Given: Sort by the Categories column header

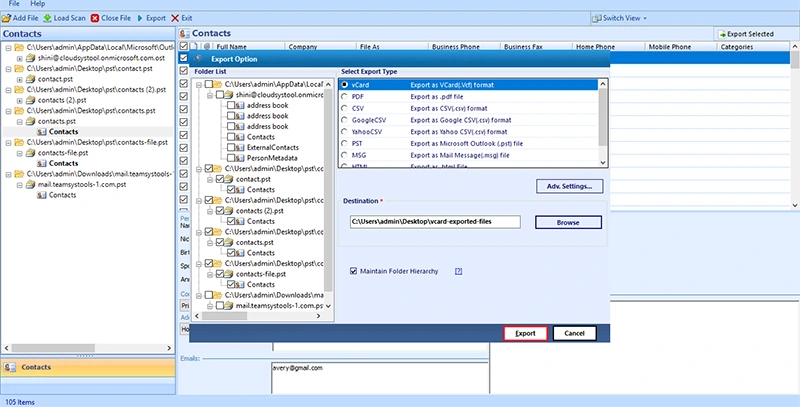Looking at the screenshot, I should [753, 46].
